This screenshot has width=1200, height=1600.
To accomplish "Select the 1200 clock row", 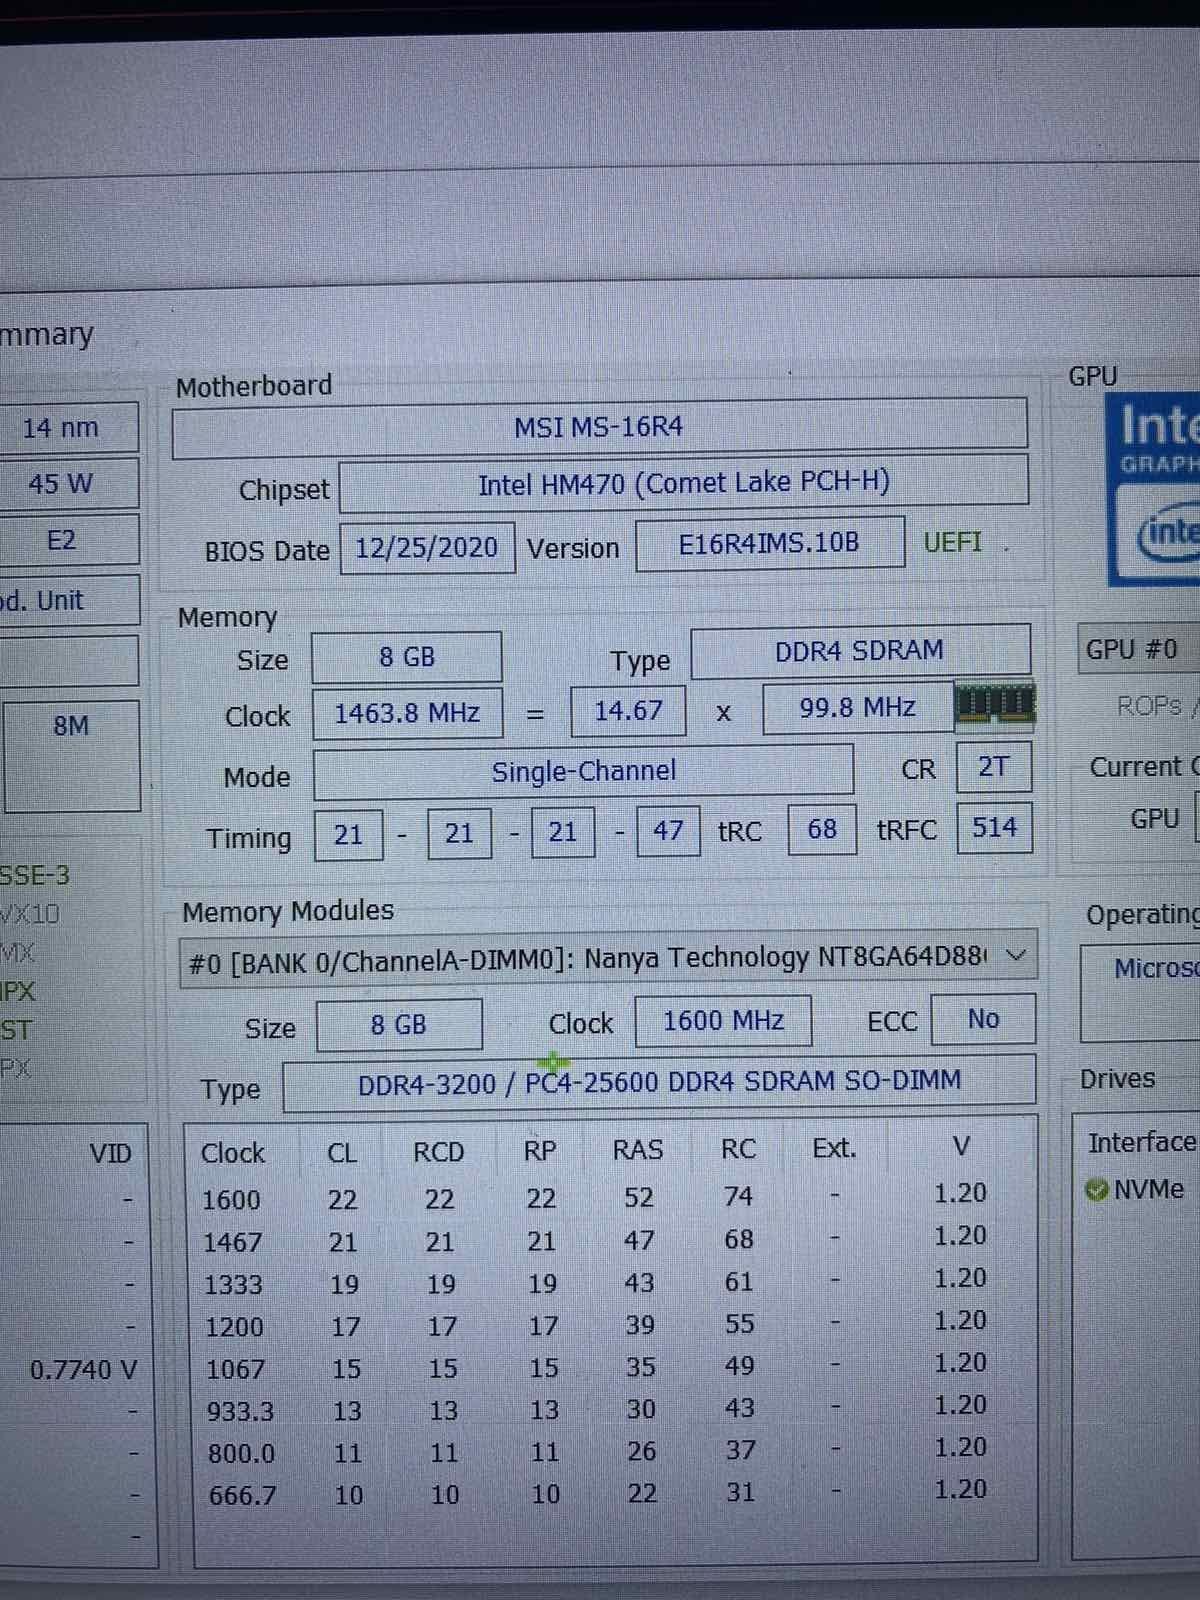I will click(595, 1325).
